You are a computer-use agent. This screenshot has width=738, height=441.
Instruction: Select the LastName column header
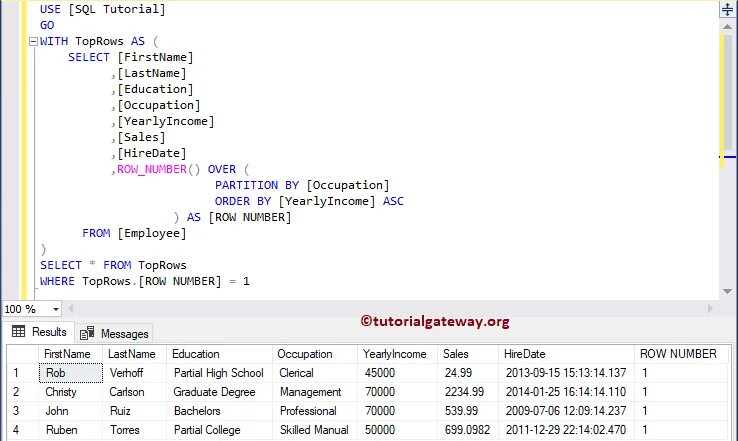click(x=135, y=354)
